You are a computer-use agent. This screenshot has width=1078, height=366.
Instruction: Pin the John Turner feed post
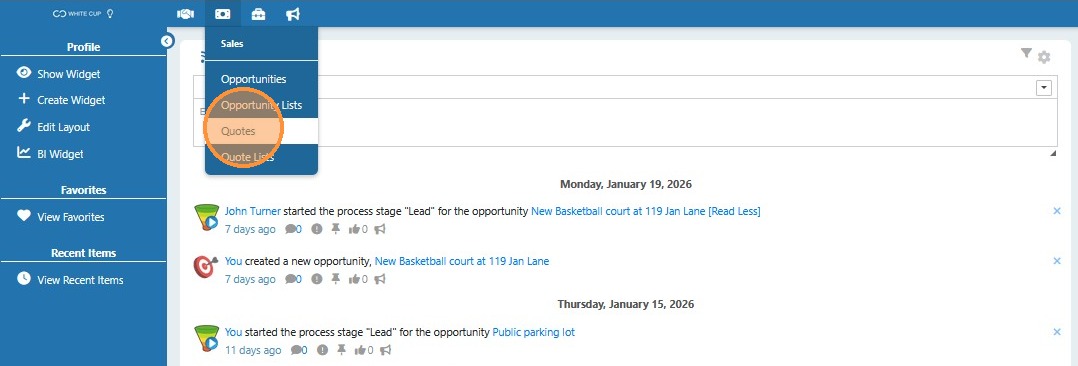(x=336, y=229)
